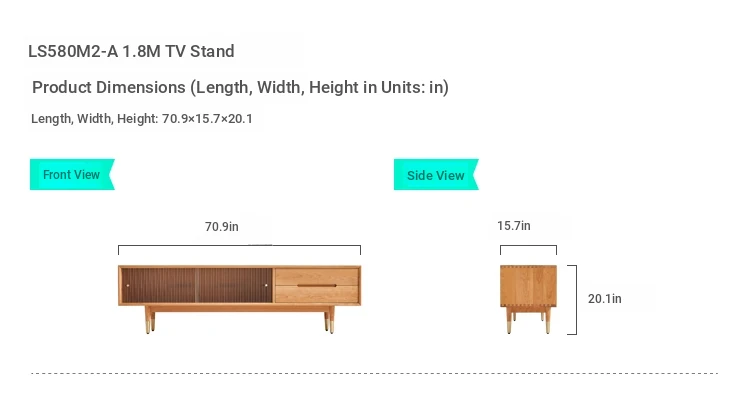The image size is (750, 394).
Task: Click the dashed divider line at bottom
Action: [x=375, y=373]
